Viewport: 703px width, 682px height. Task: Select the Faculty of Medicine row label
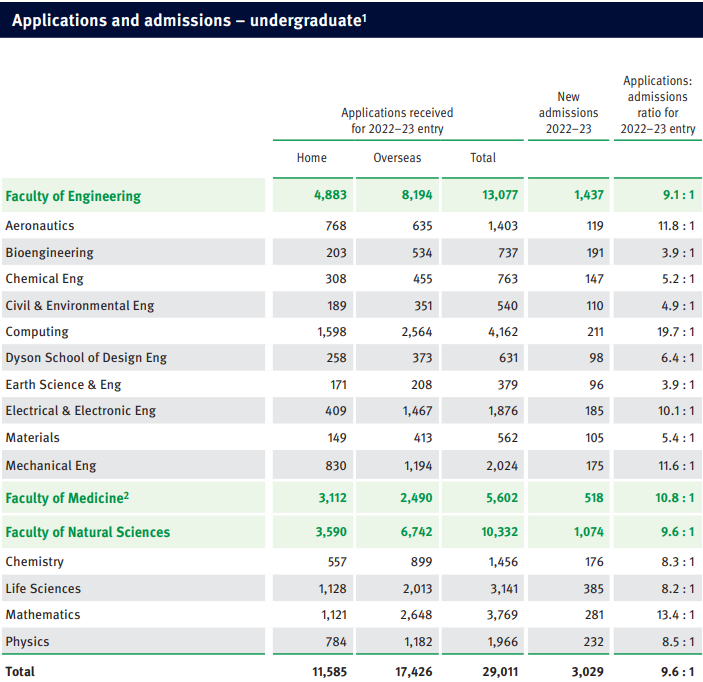point(67,498)
